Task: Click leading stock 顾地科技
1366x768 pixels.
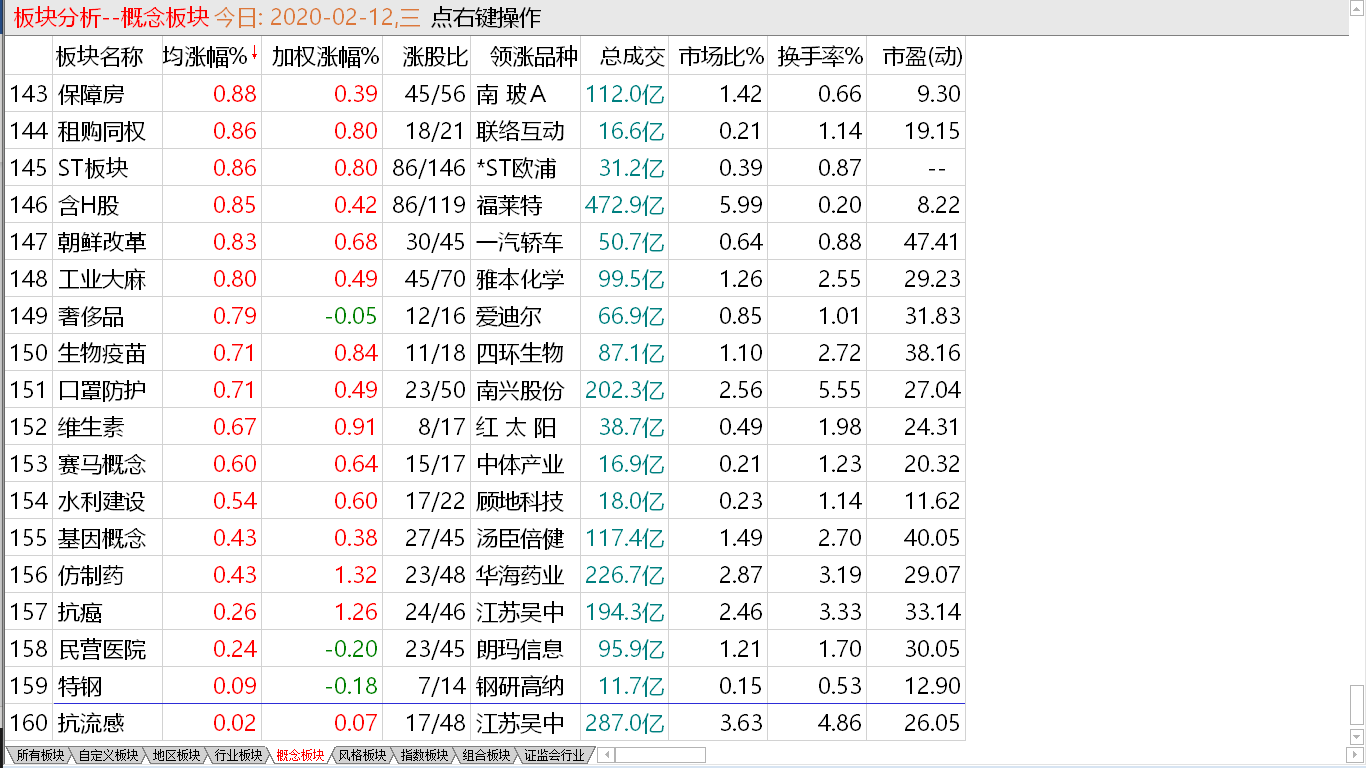Action: [x=520, y=501]
